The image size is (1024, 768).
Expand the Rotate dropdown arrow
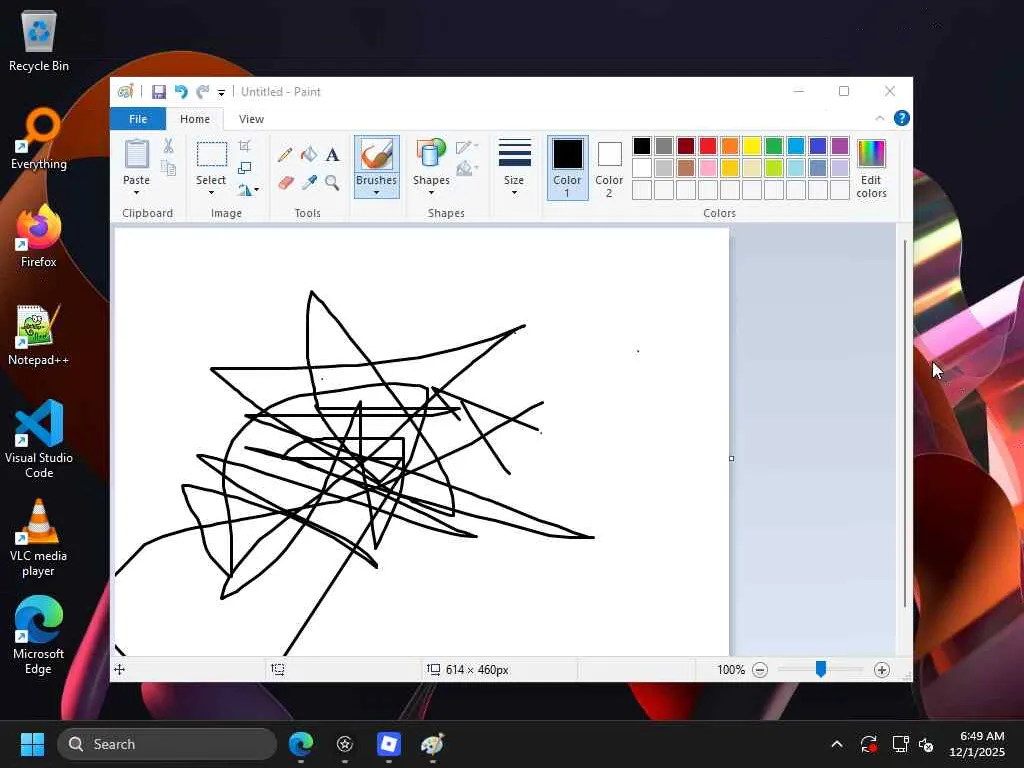(x=257, y=190)
